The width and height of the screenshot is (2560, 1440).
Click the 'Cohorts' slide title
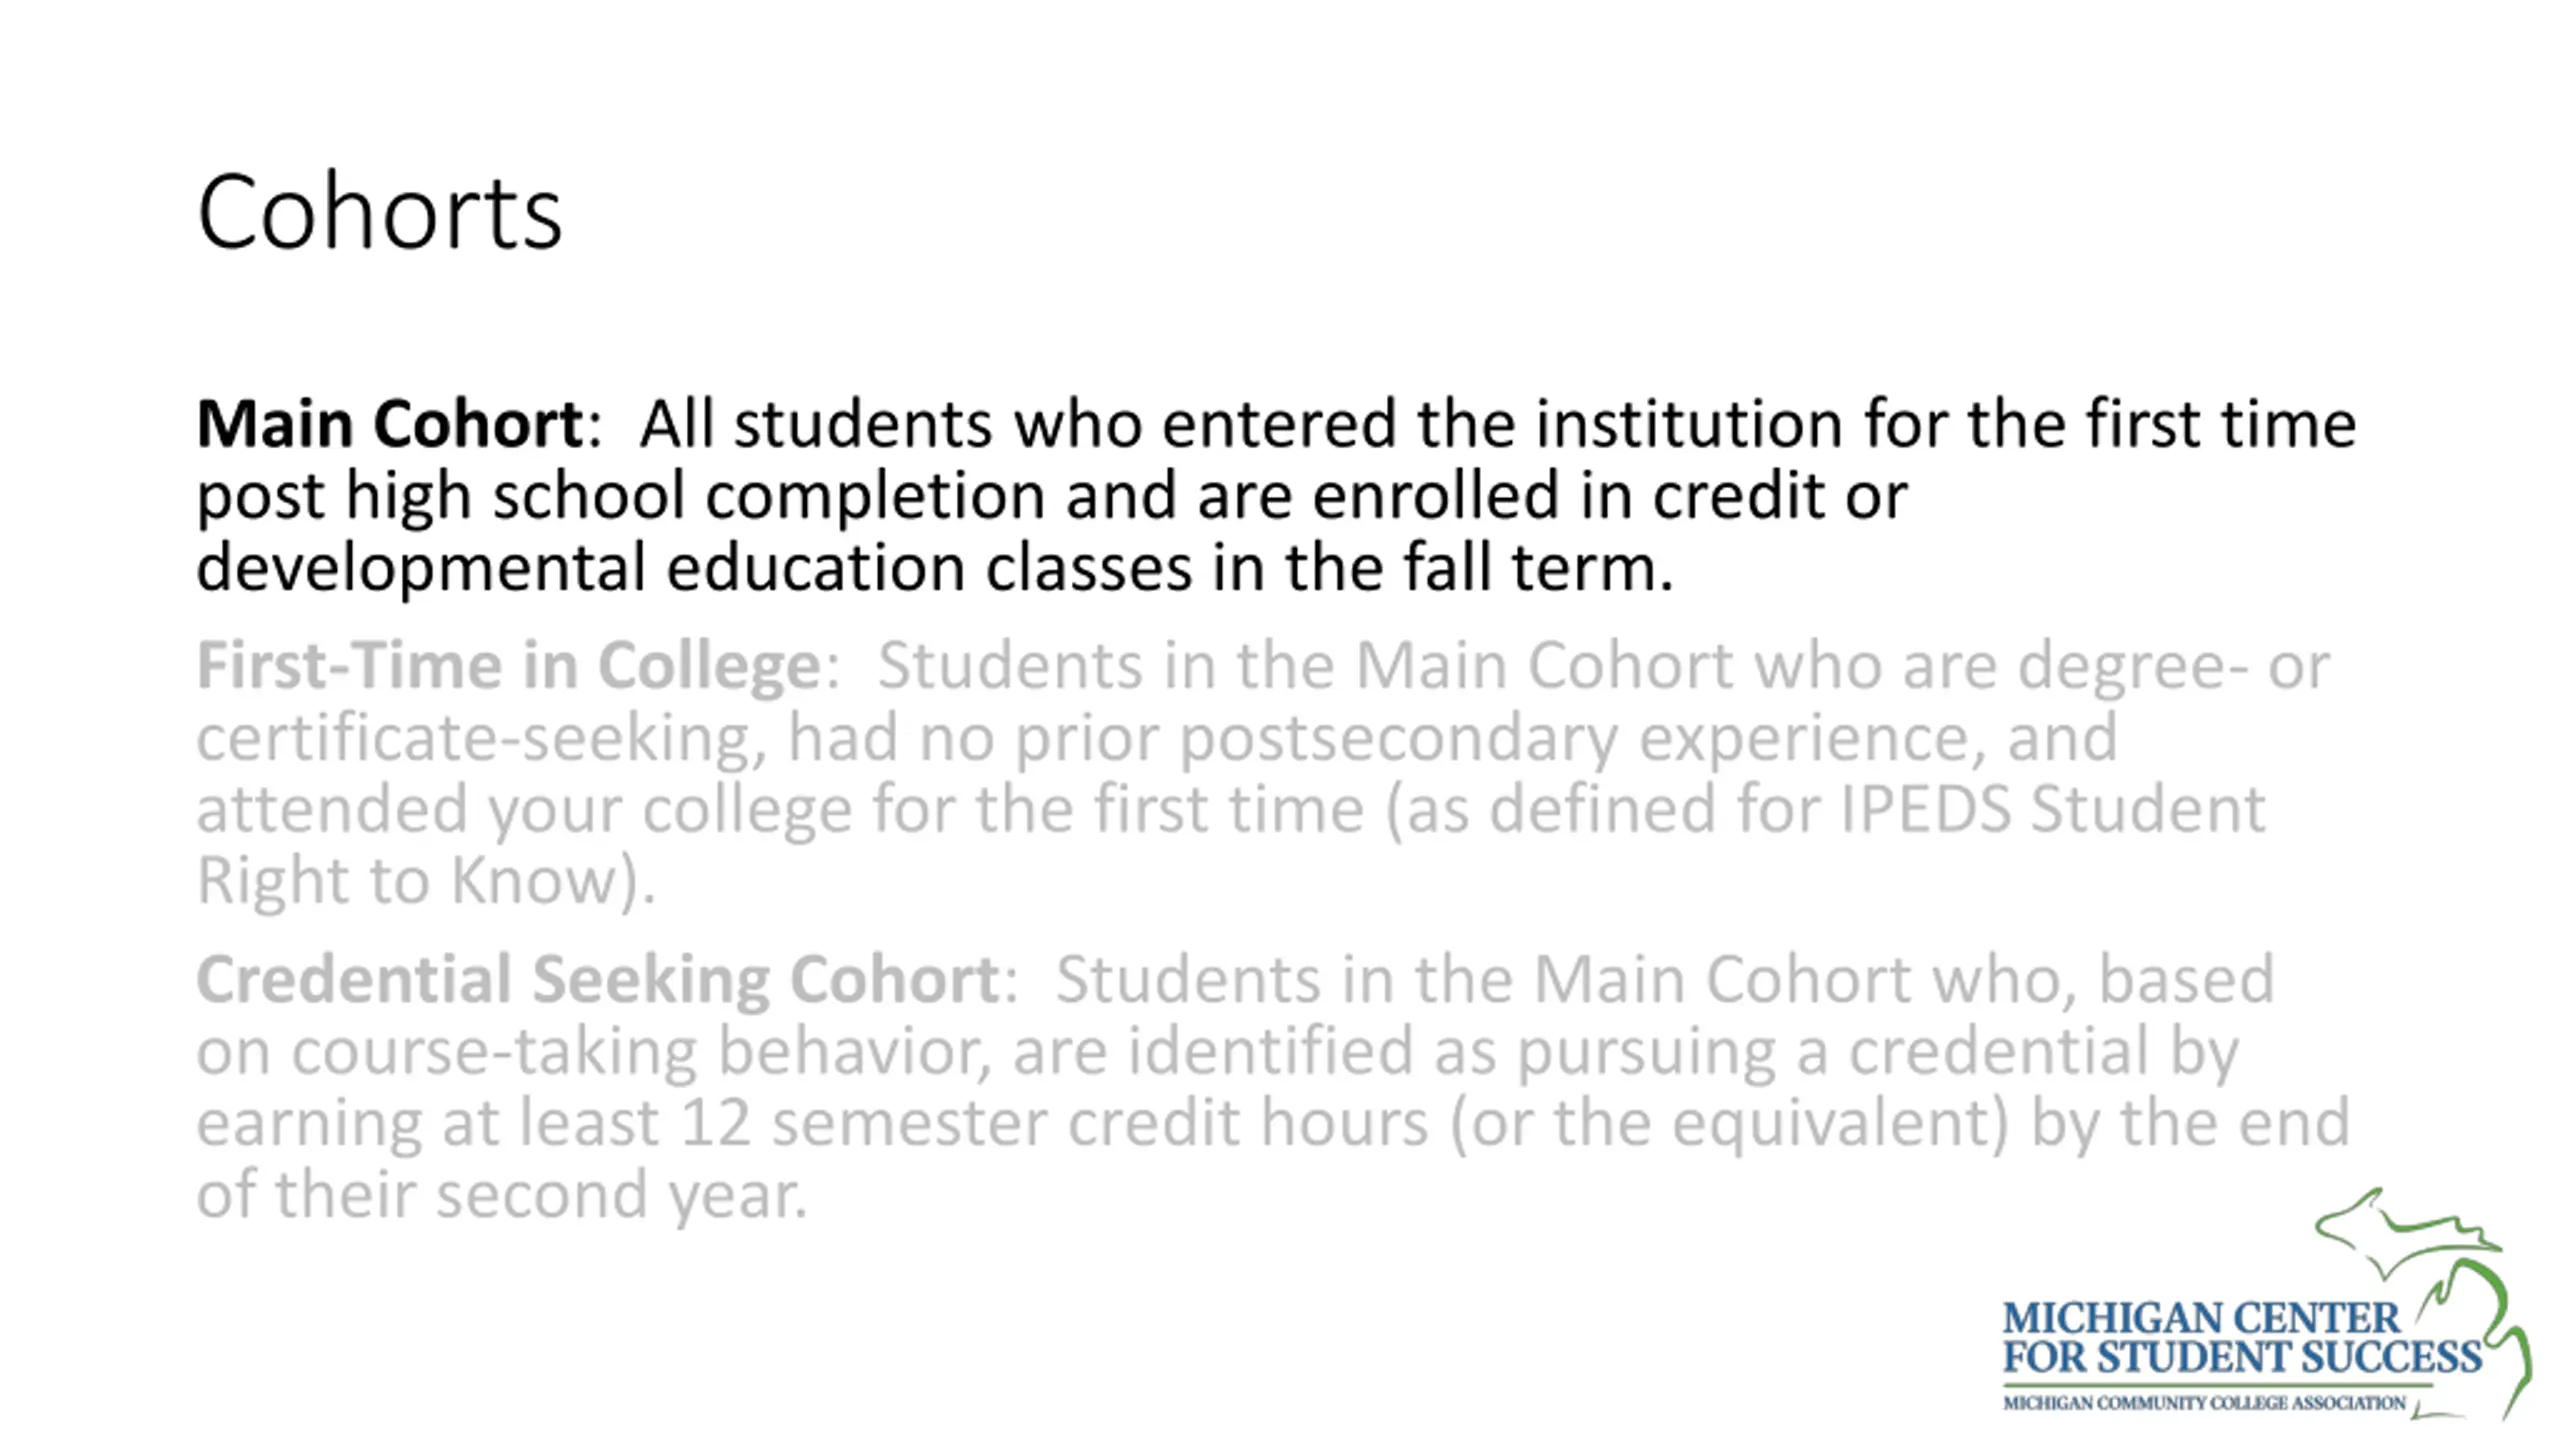(x=380, y=212)
